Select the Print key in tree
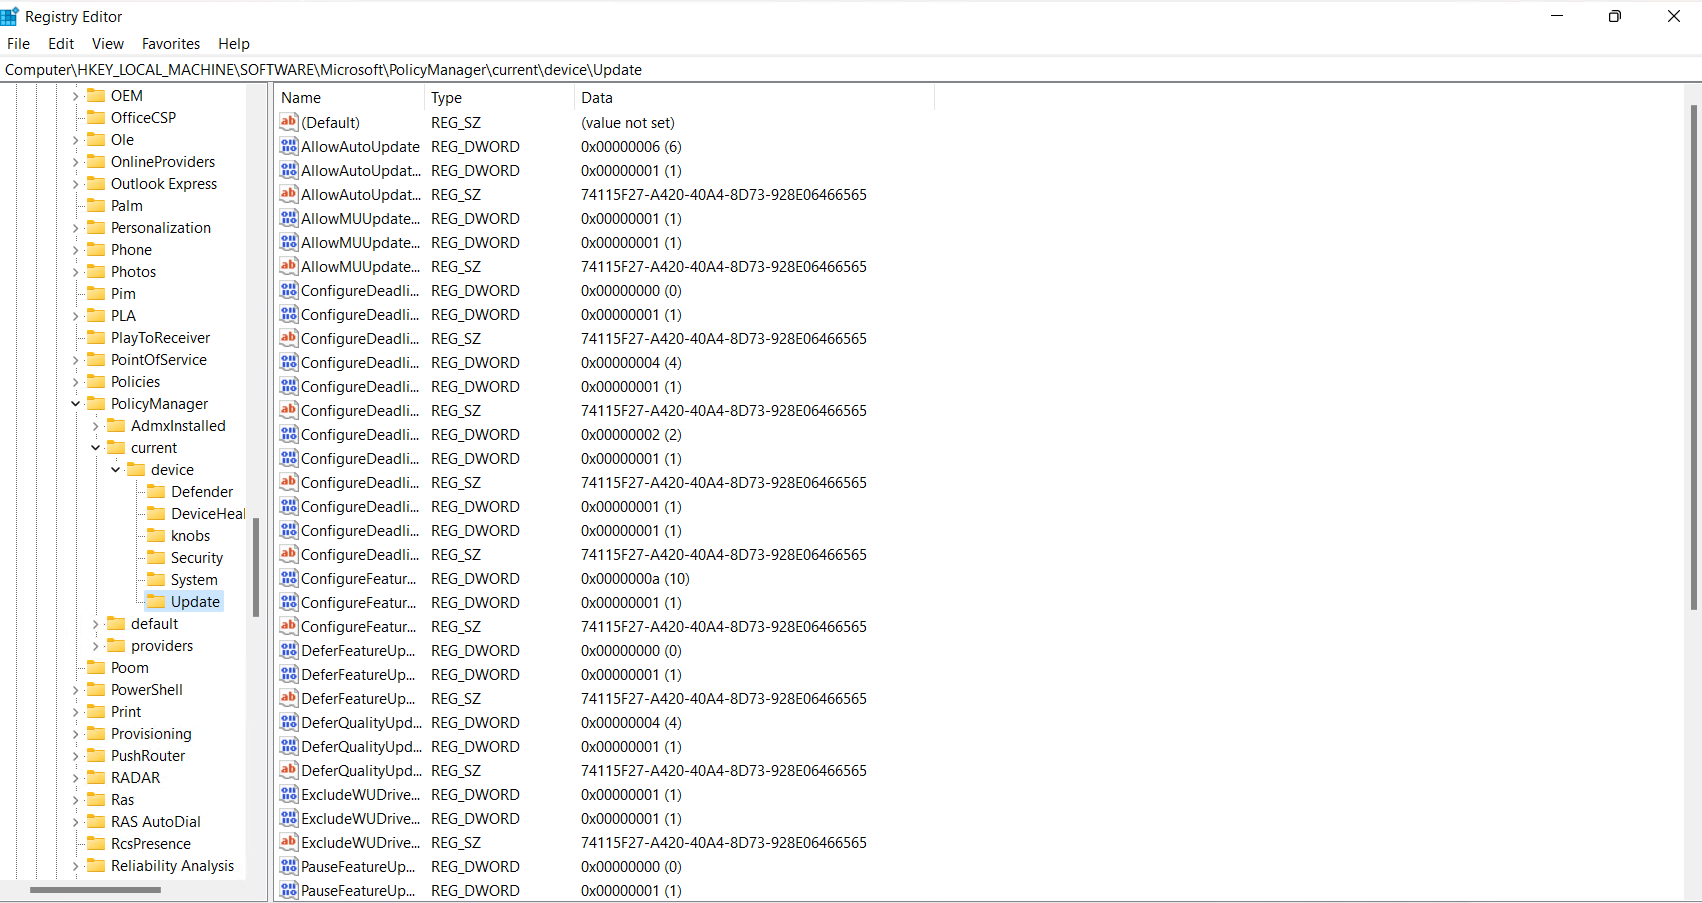Image resolution: width=1702 pixels, height=903 pixels. click(x=126, y=712)
